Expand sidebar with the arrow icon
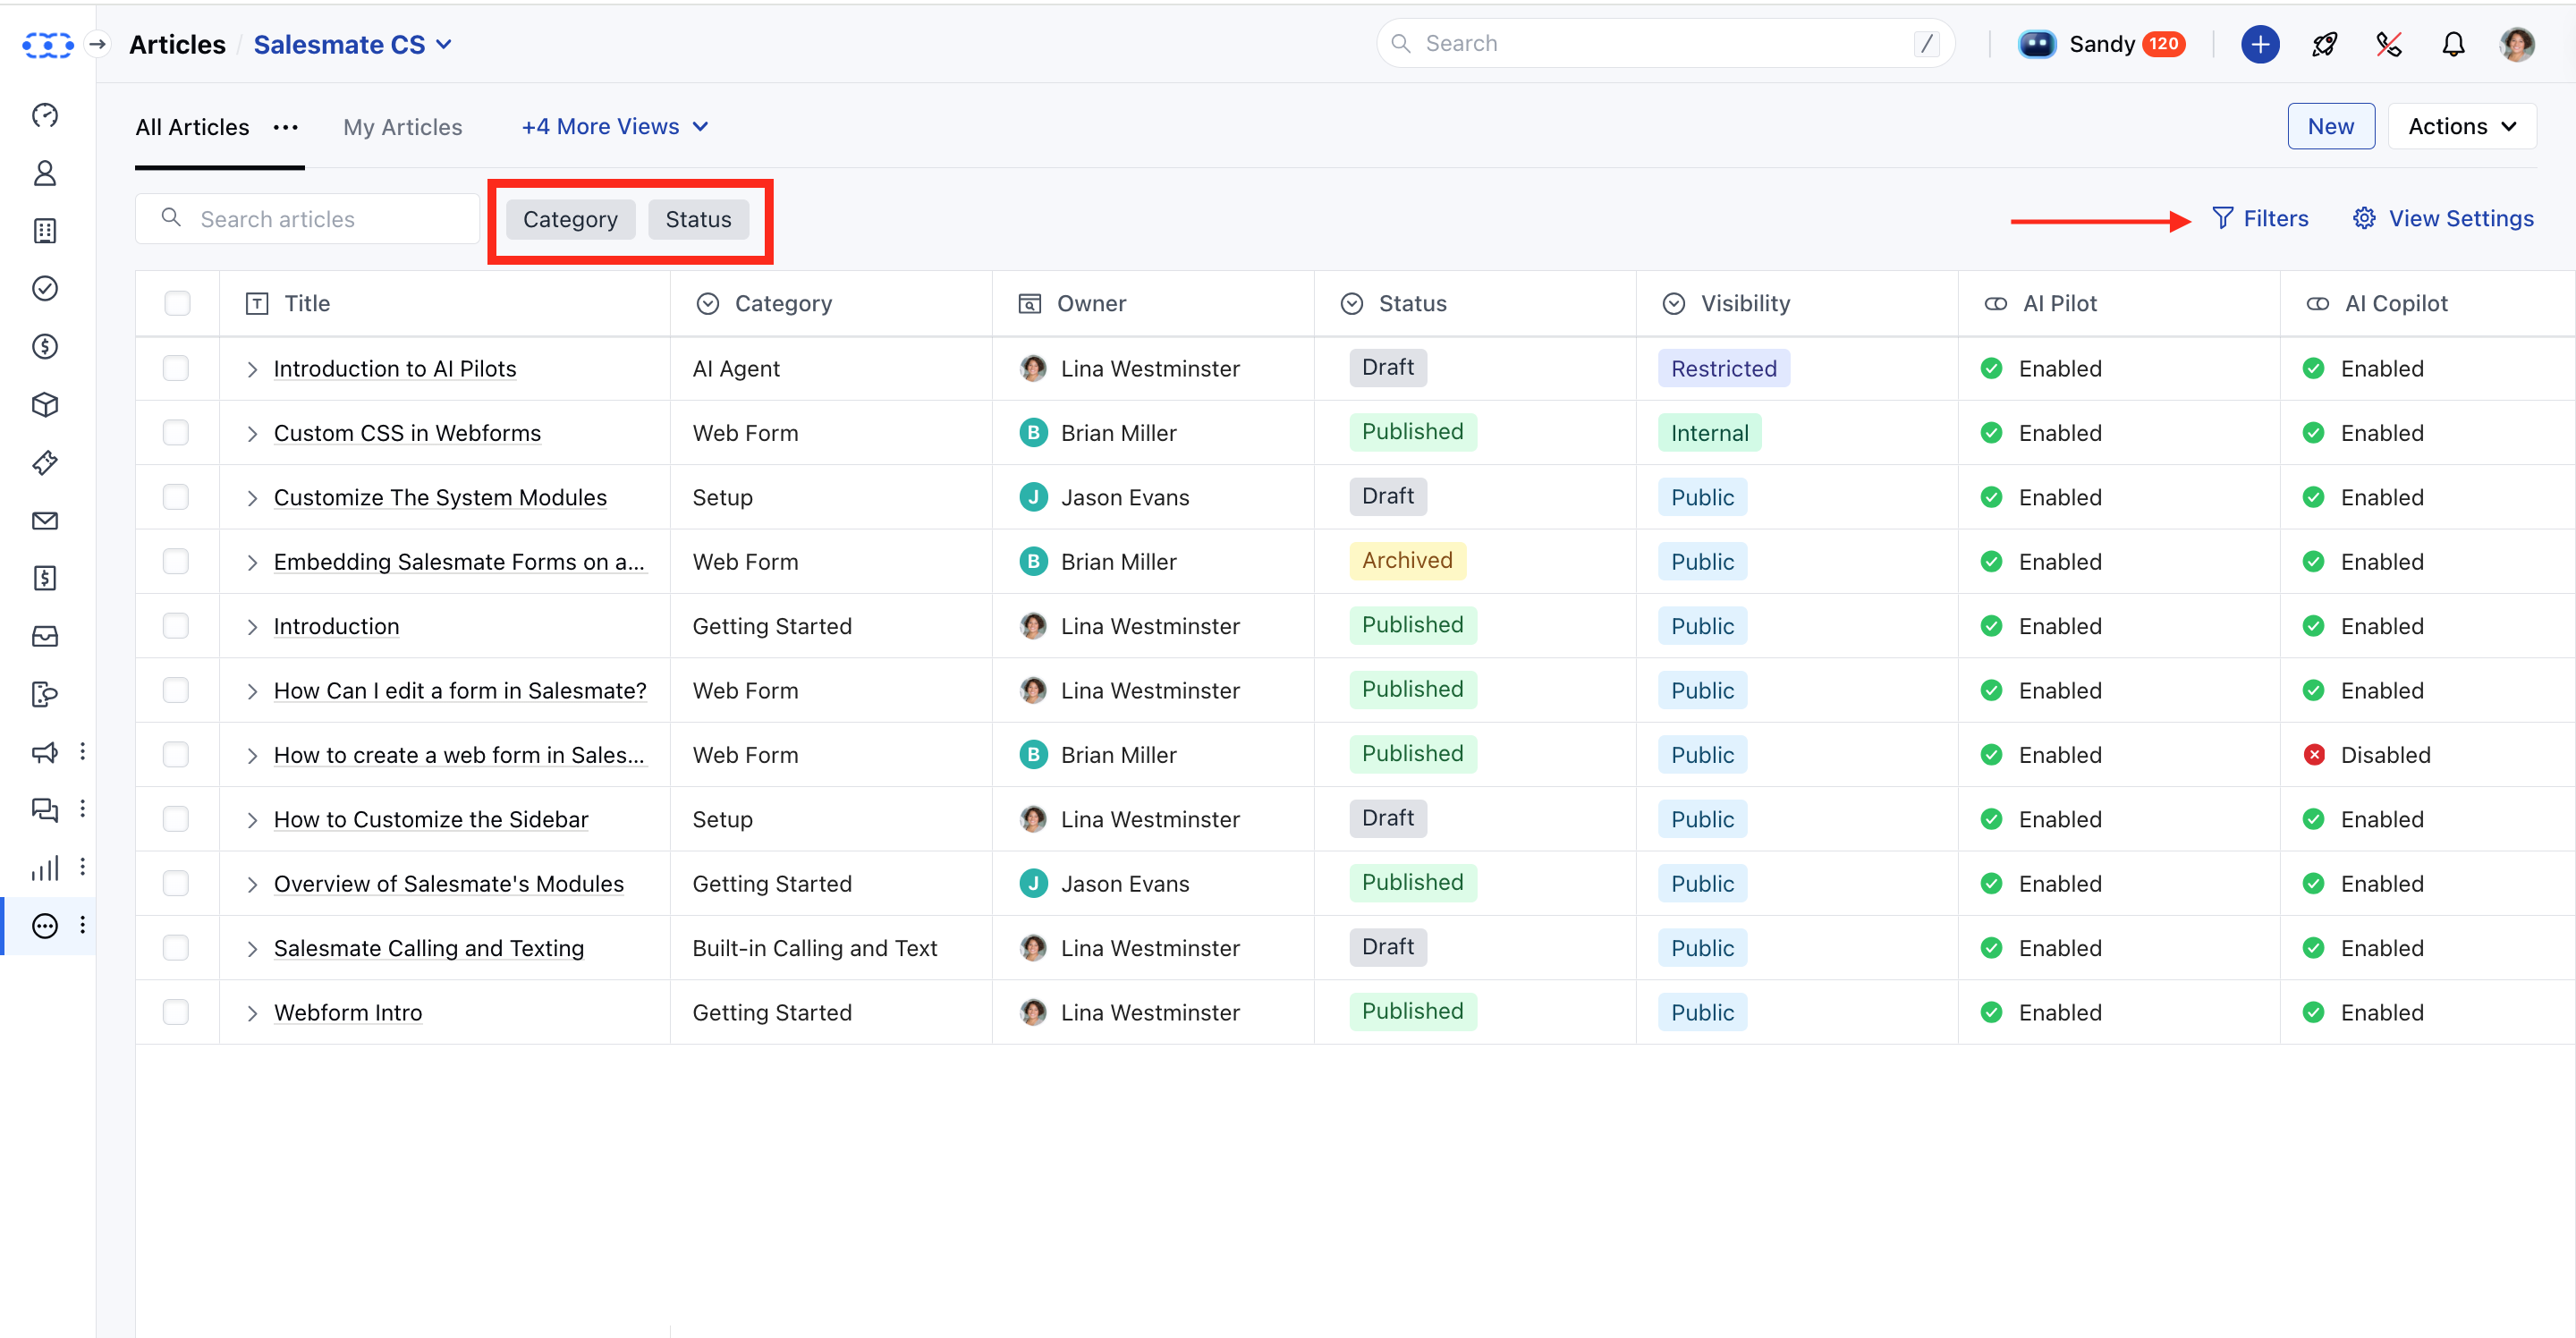Screen dimensions: 2576x1338 (x=97, y=44)
